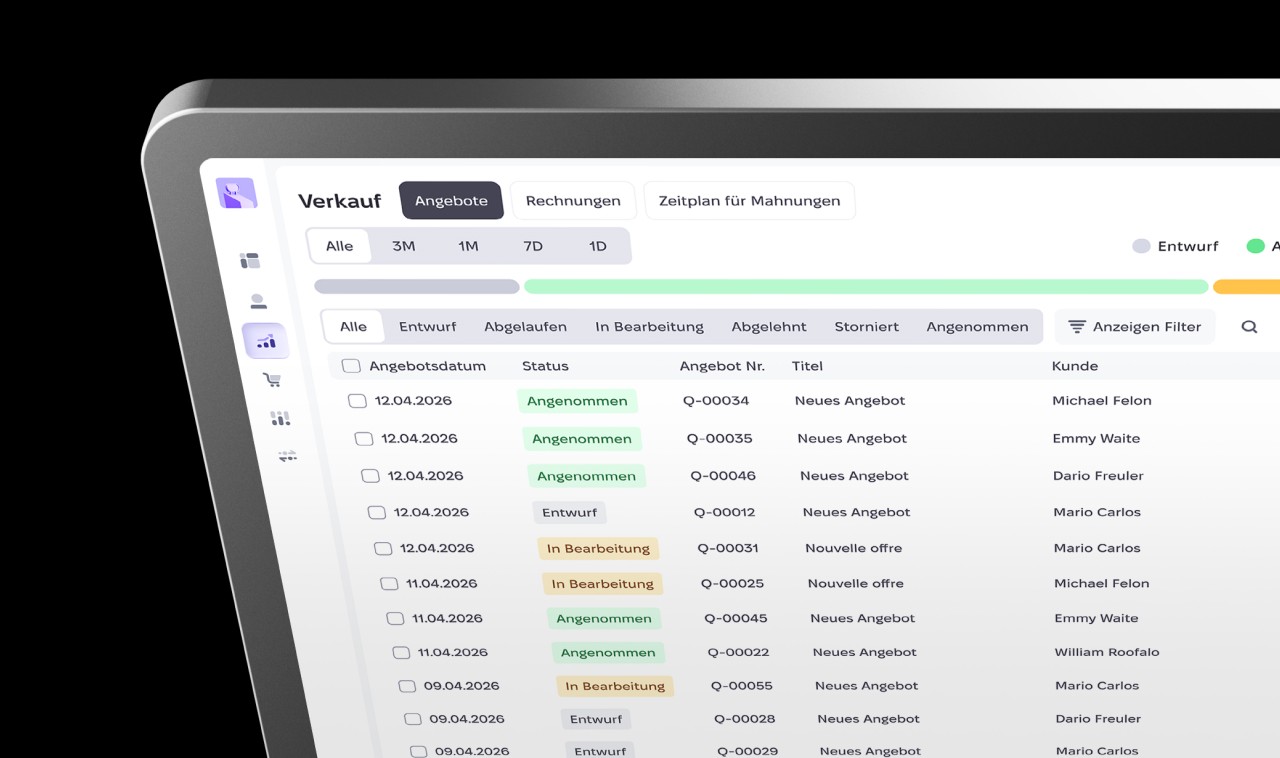Image resolution: width=1280 pixels, height=758 pixels.
Task: Click the magnifier search icon
Action: point(1249,326)
